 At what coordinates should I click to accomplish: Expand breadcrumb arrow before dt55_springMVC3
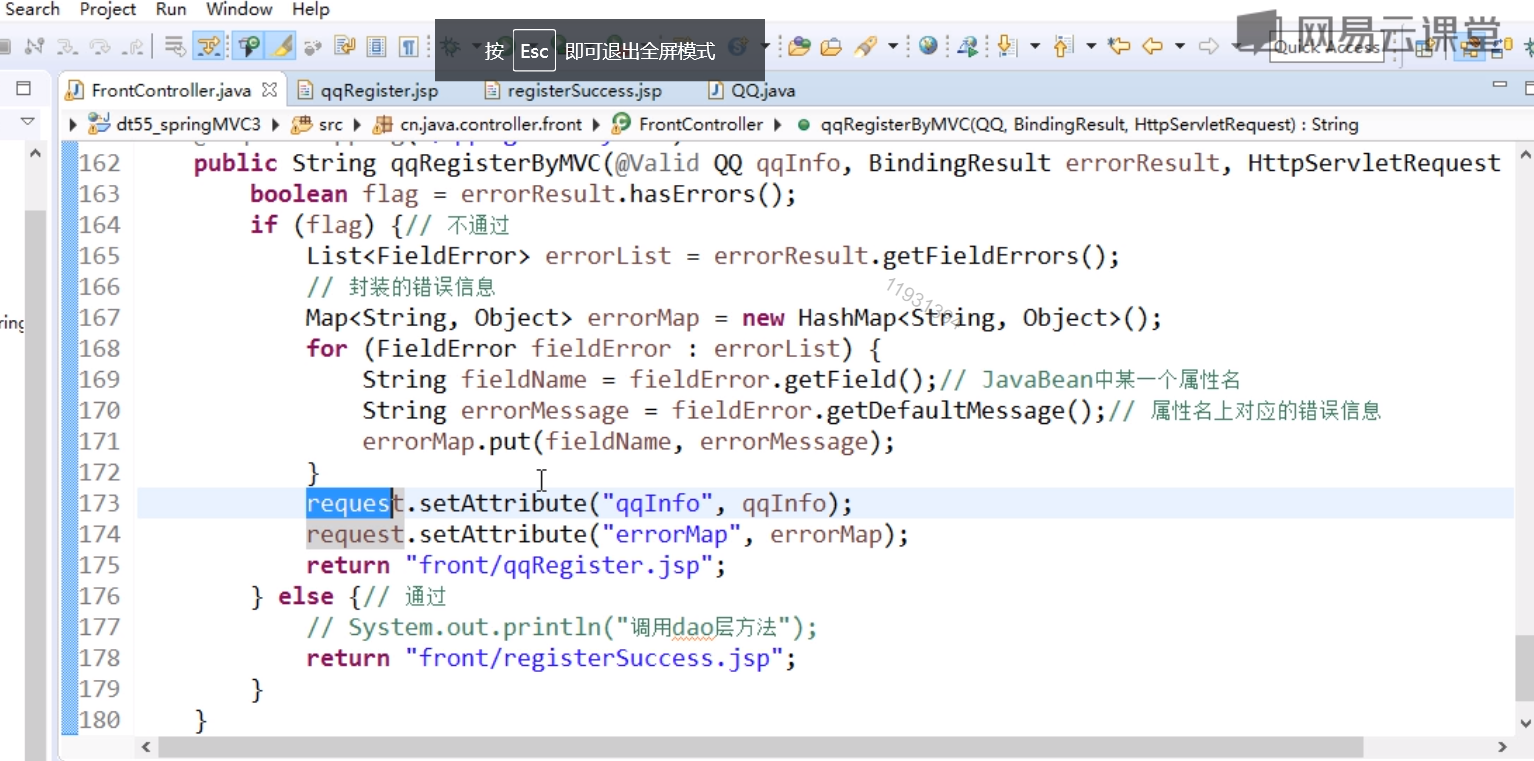[x=74, y=125]
